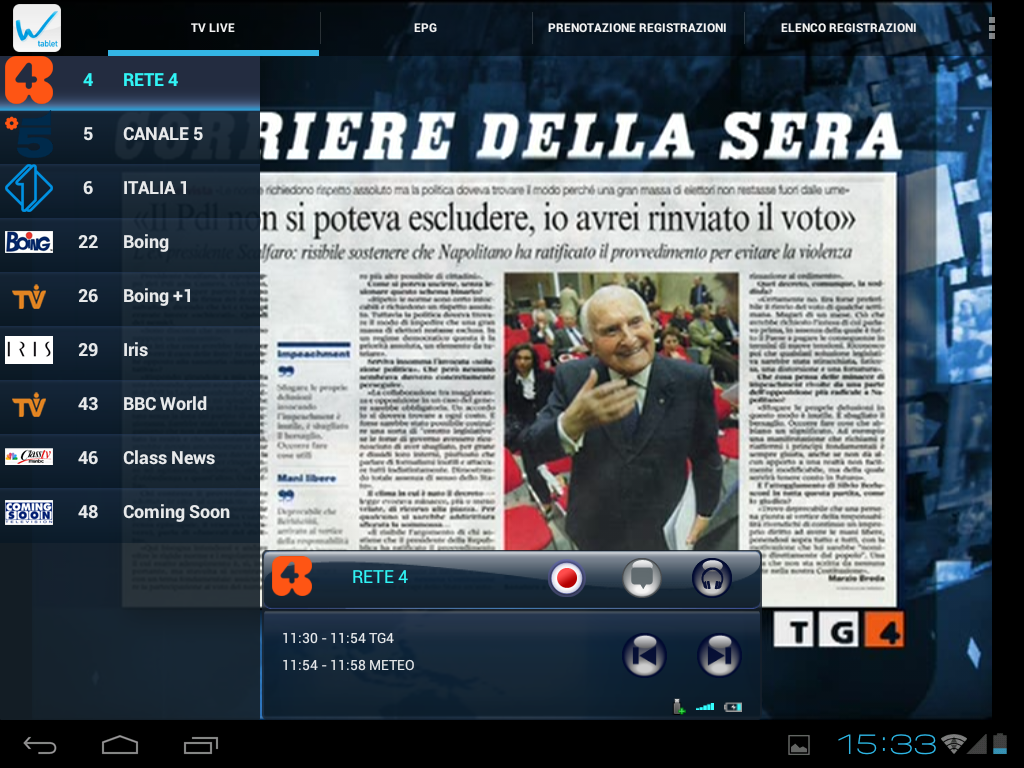Click the Iris channel logo
The width and height of the screenshot is (1024, 768).
pos(29,350)
